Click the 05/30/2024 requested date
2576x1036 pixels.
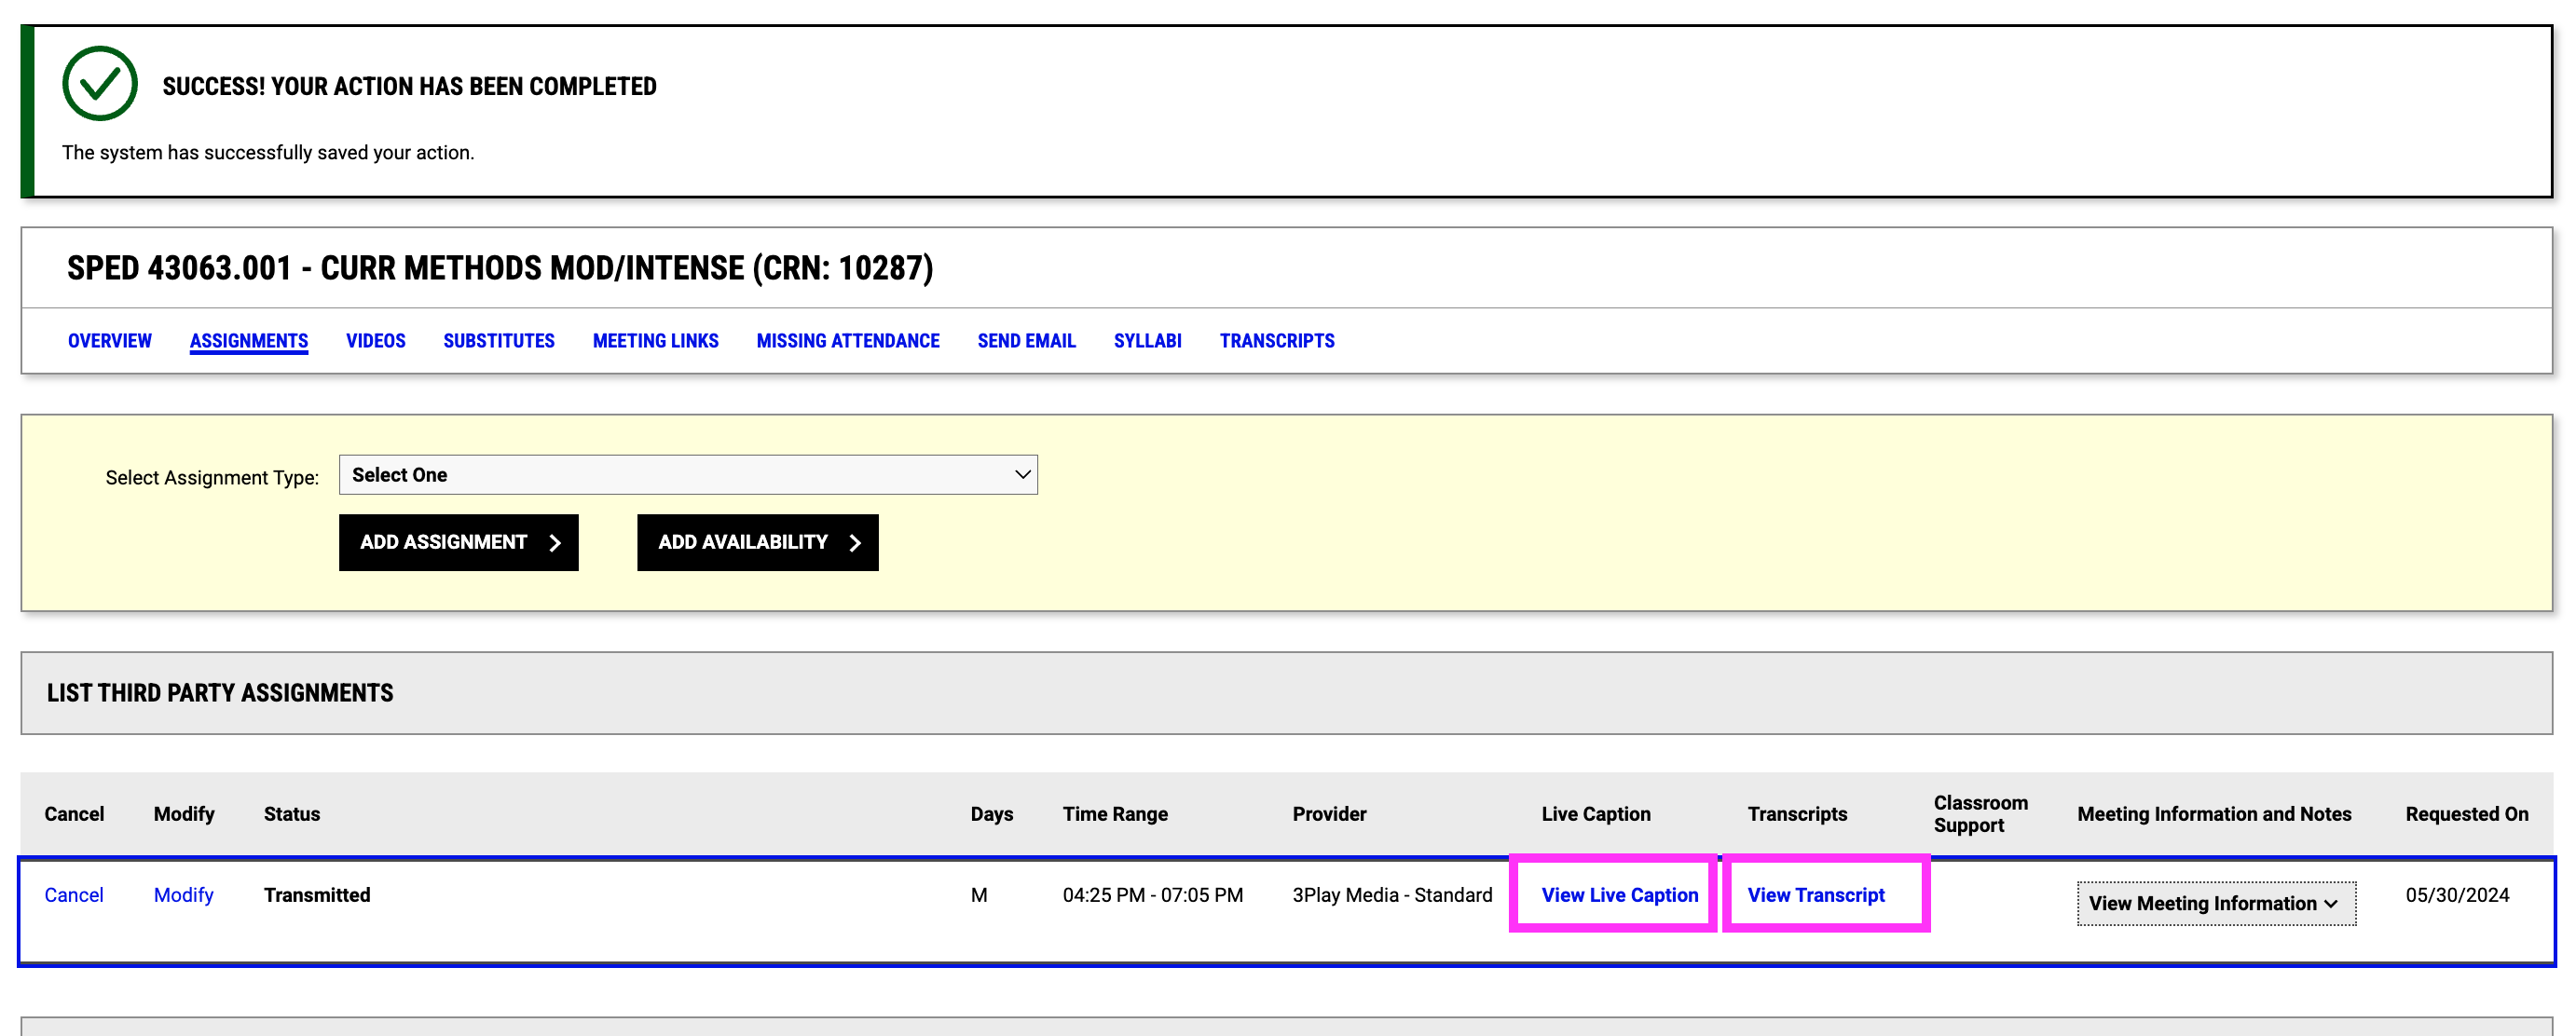point(2457,895)
